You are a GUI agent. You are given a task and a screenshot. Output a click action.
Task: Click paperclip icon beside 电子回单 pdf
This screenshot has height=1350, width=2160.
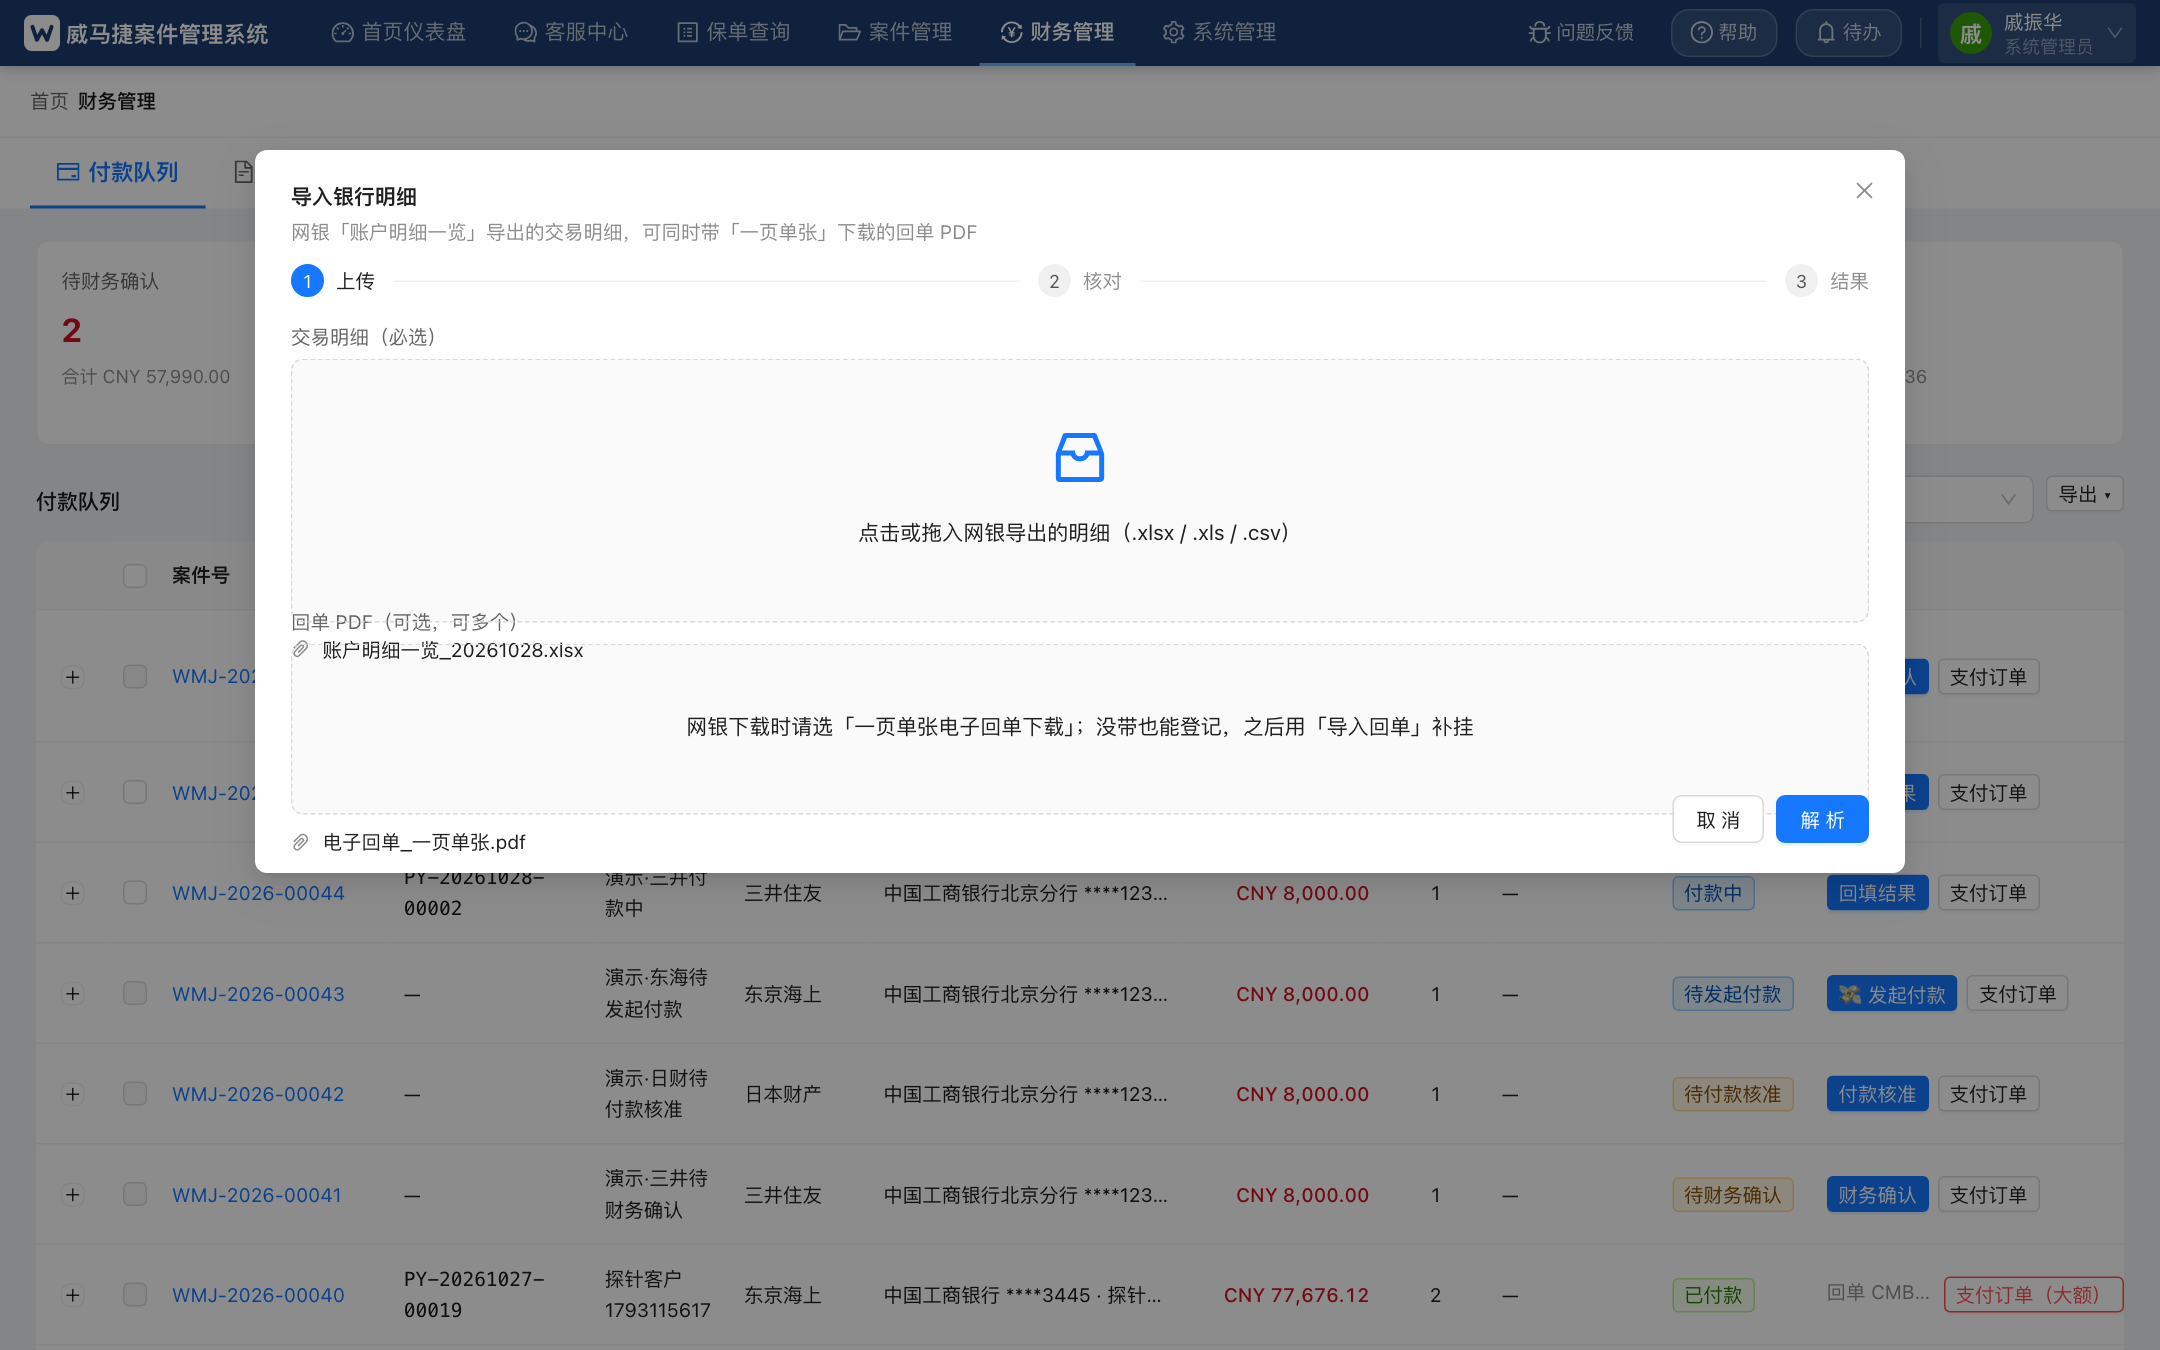click(x=300, y=842)
